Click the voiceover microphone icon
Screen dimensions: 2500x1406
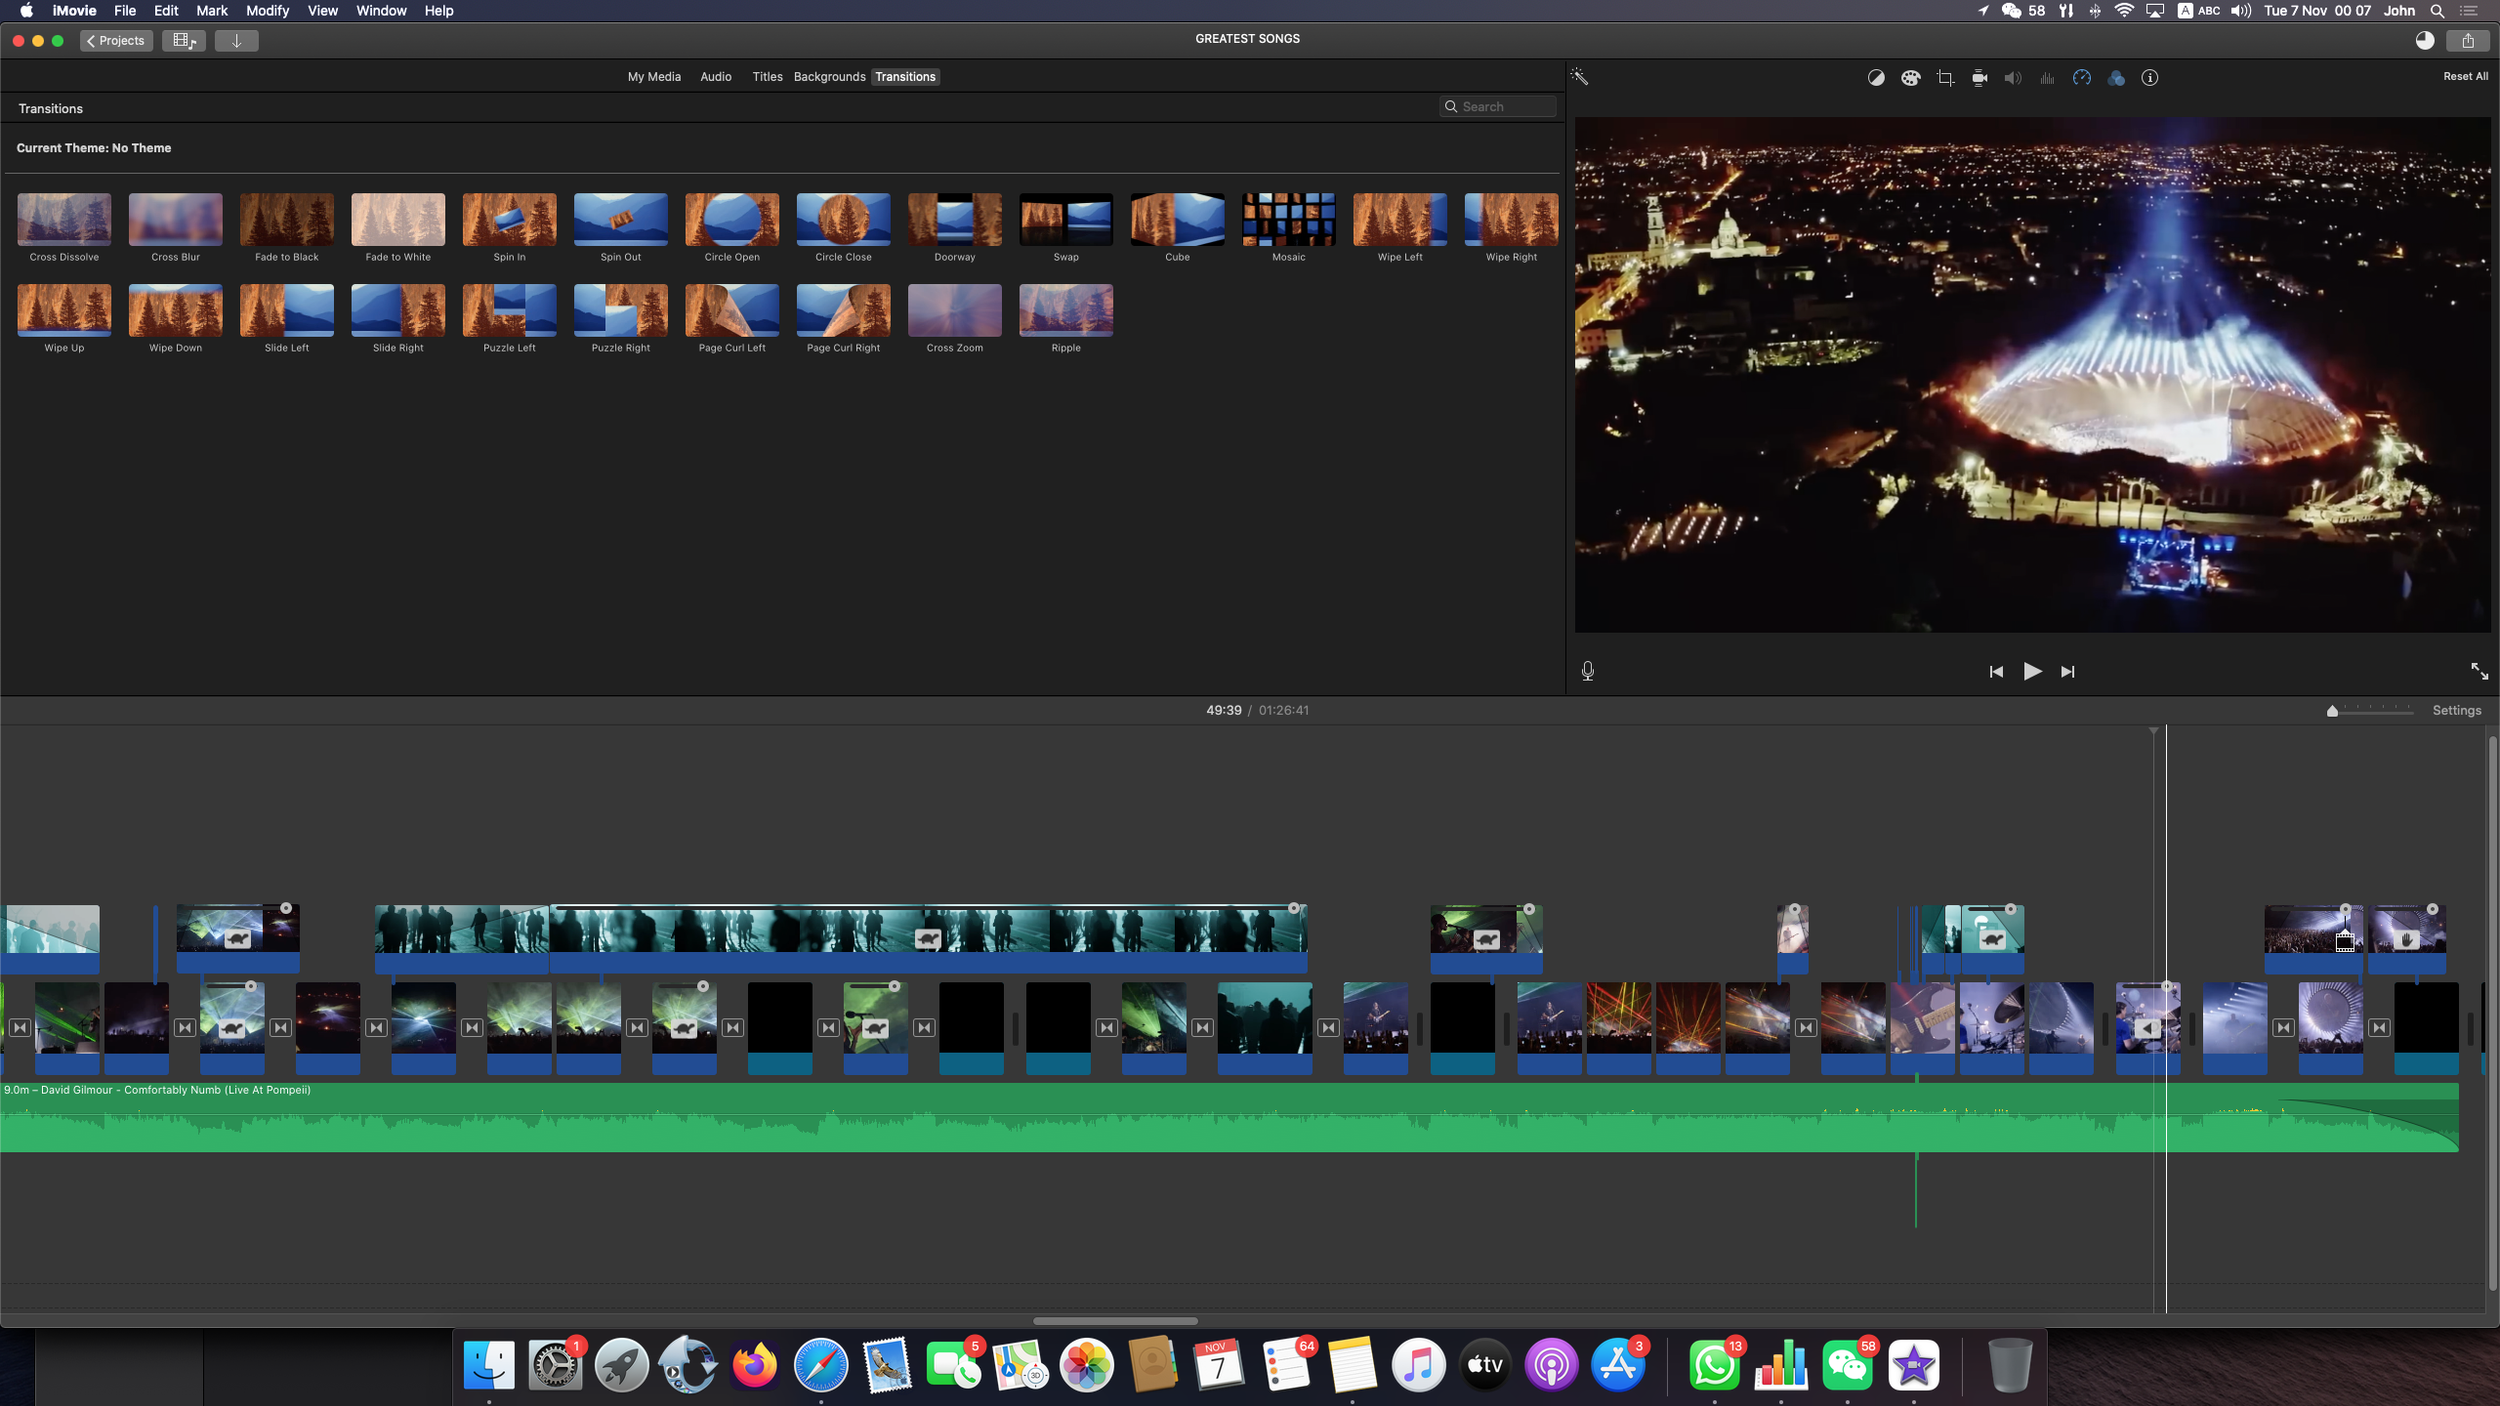coord(1588,671)
